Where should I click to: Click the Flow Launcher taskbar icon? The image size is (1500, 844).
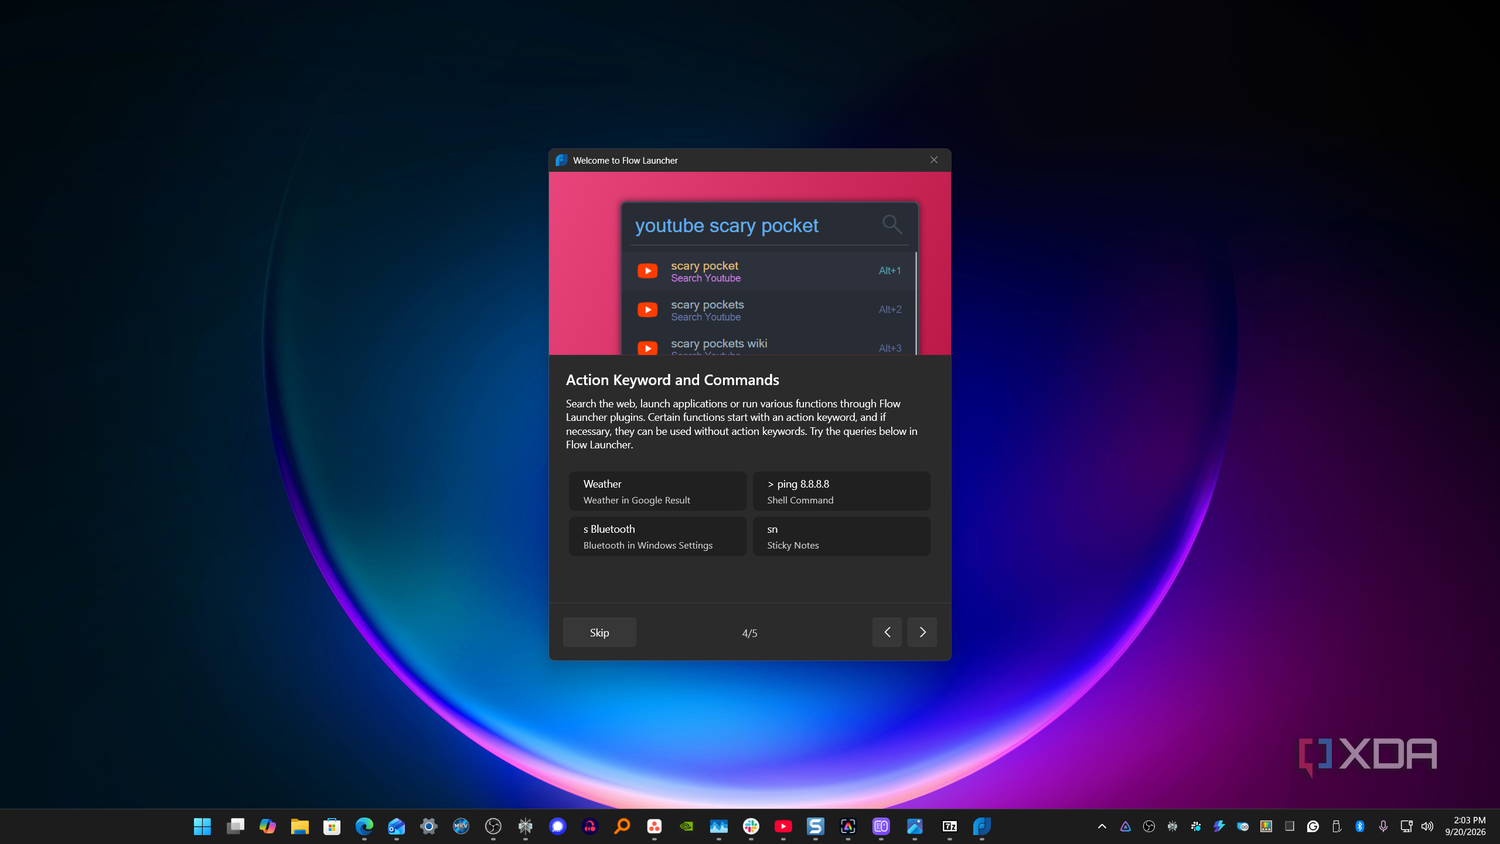point(982,826)
